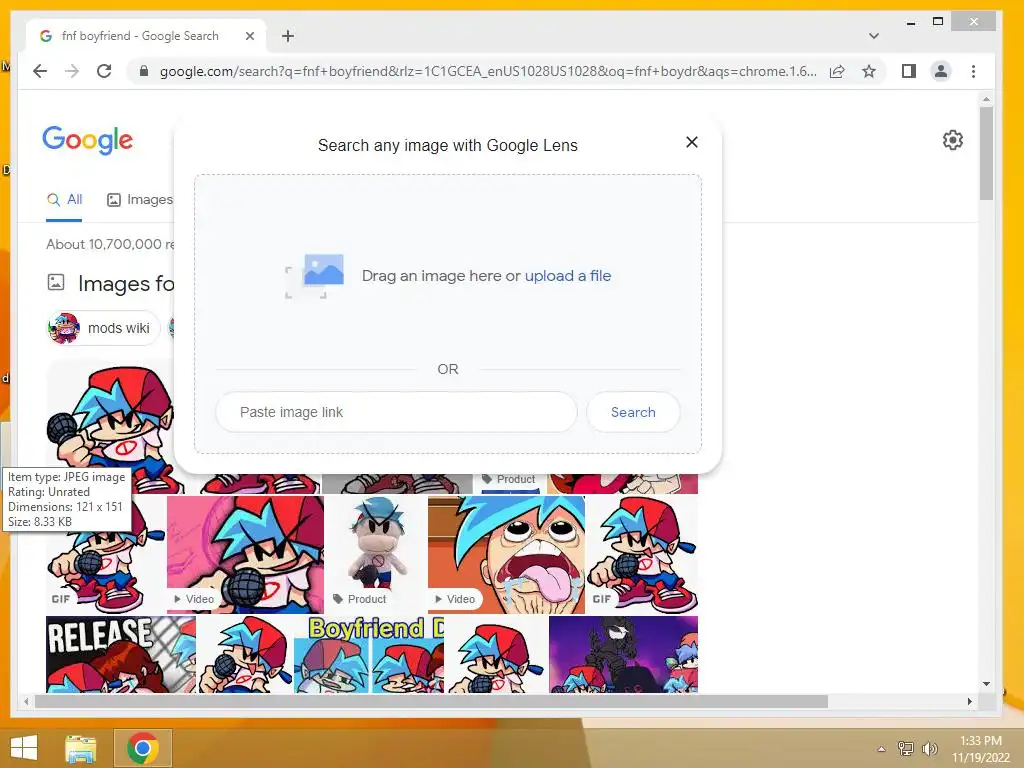Reload the page with the refresh icon
The width and height of the screenshot is (1024, 768).
point(104,71)
